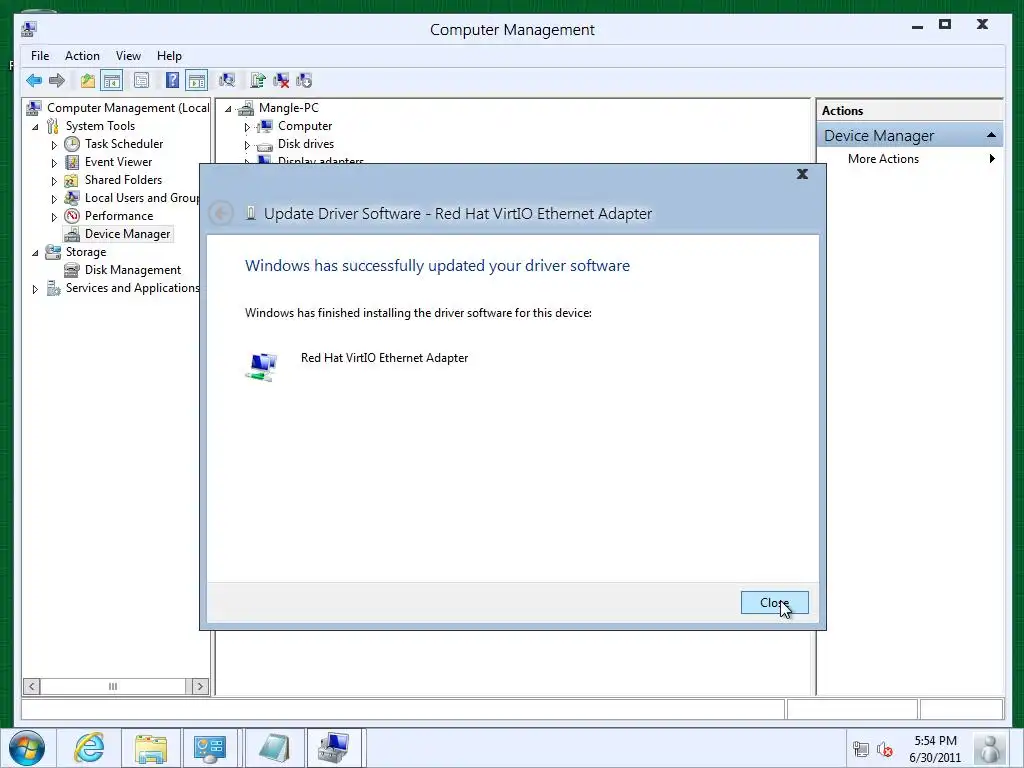Click the tree pane horizontal scrollbar thumb
The width and height of the screenshot is (1024, 768).
point(113,686)
